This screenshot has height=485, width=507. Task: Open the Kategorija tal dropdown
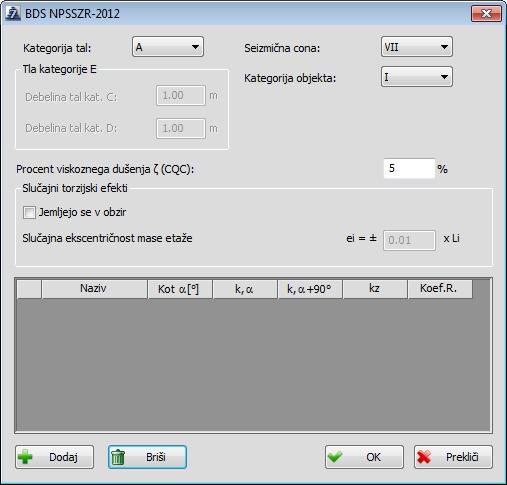pos(168,47)
